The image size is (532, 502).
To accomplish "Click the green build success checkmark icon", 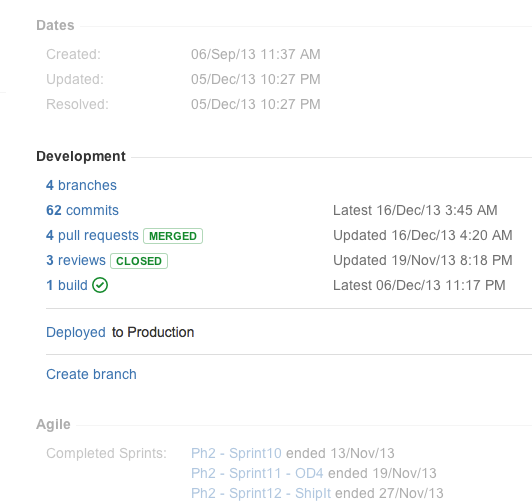I will pyautogui.click(x=100, y=285).
